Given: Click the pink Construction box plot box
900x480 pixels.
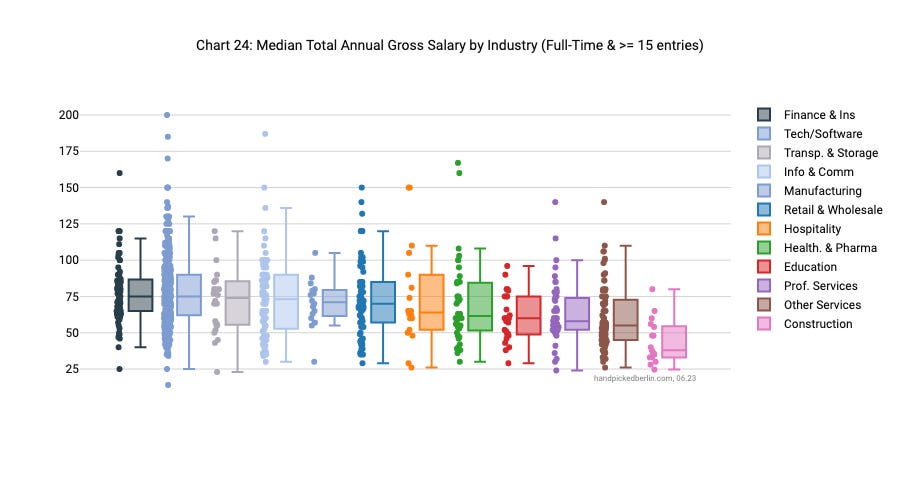Looking at the screenshot, I should pos(674,342).
